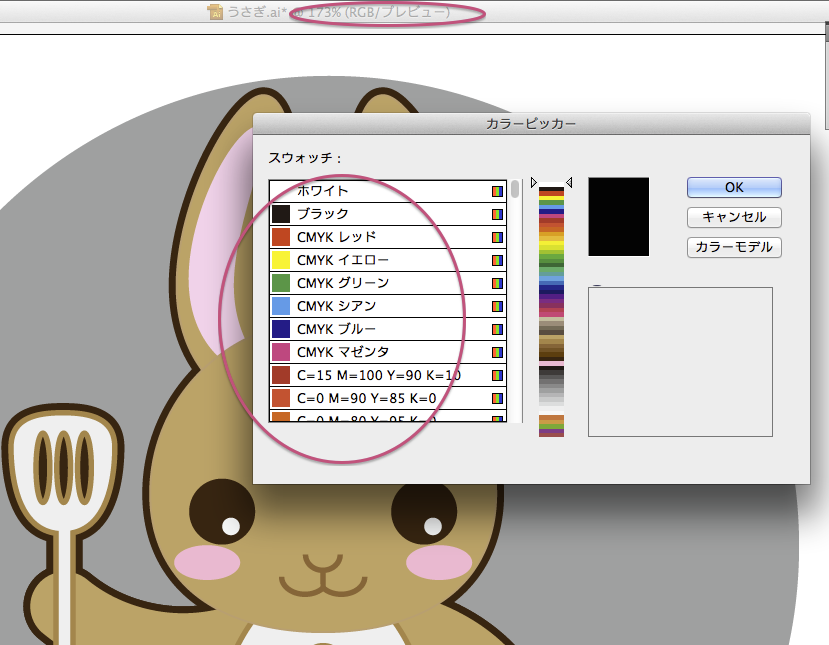Viewport: 829px width, 645px height.
Task: Select the CMYK icon next to CMYK イエロー
Action: [497, 260]
